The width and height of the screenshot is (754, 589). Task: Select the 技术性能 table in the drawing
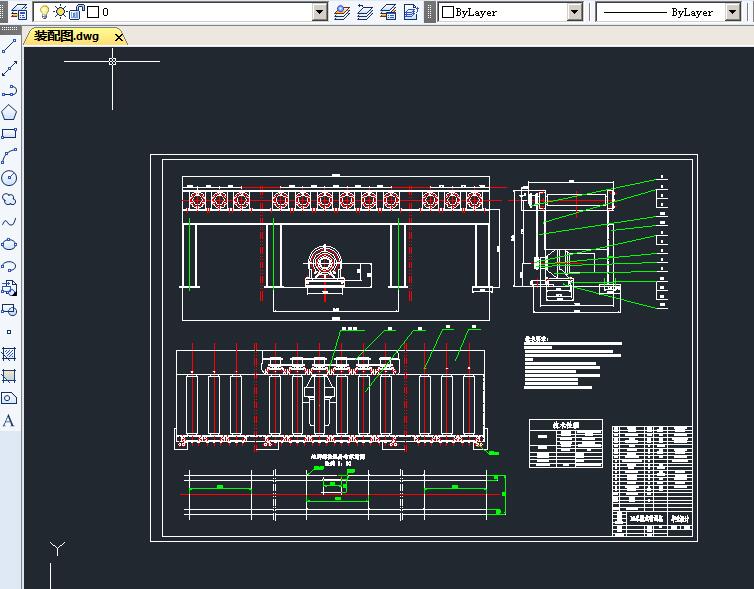point(566,443)
